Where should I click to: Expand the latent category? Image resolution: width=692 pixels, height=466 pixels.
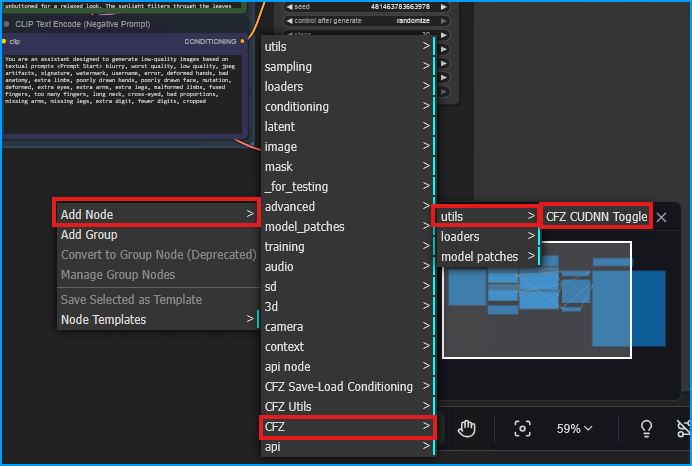(347, 126)
